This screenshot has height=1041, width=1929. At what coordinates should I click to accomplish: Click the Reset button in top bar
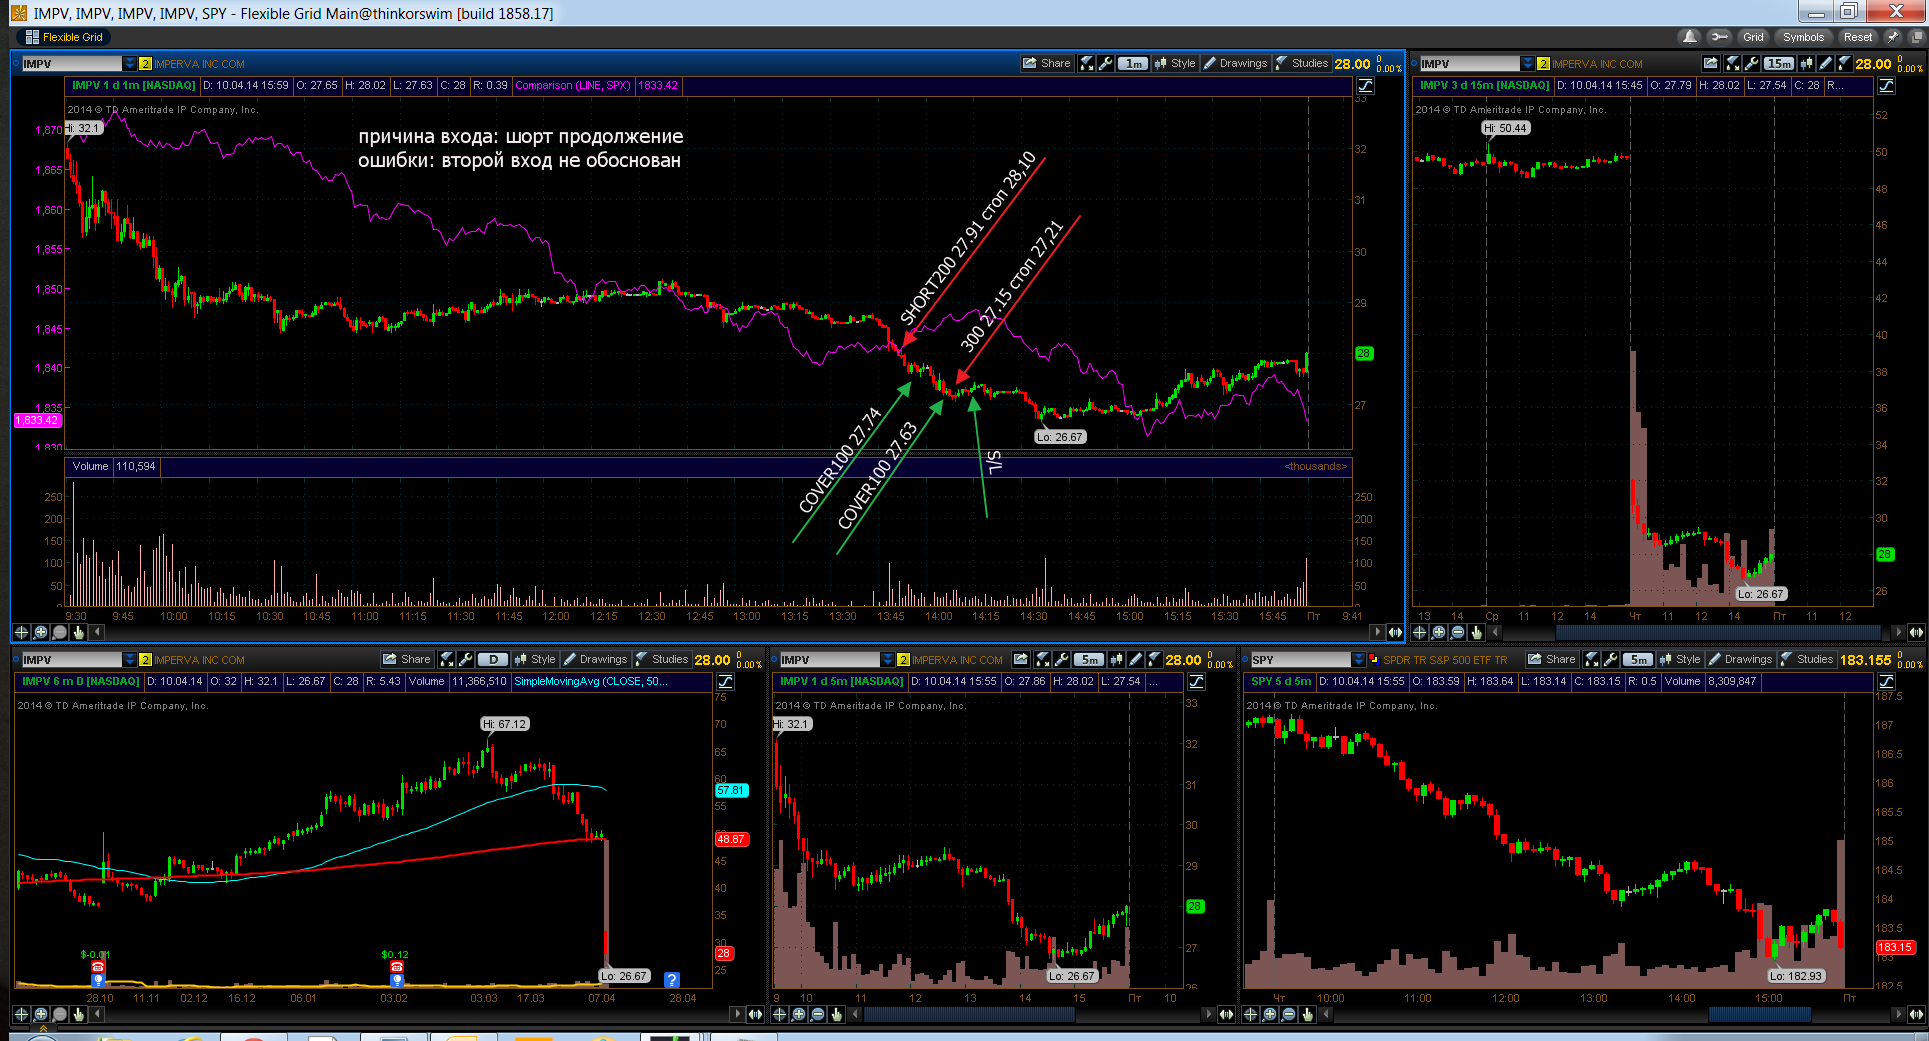pos(1858,37)
